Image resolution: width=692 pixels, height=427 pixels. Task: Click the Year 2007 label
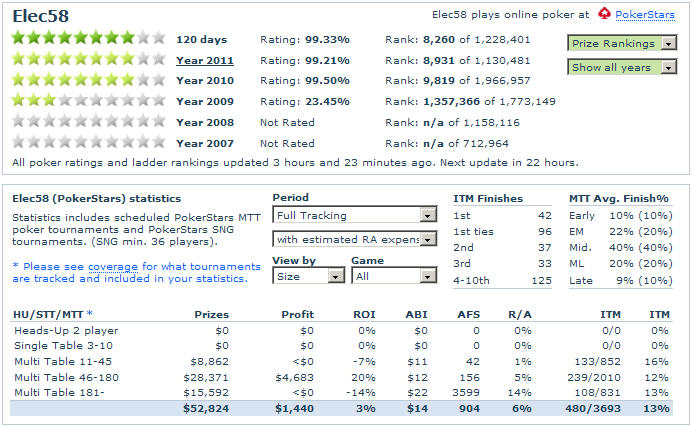205,143
